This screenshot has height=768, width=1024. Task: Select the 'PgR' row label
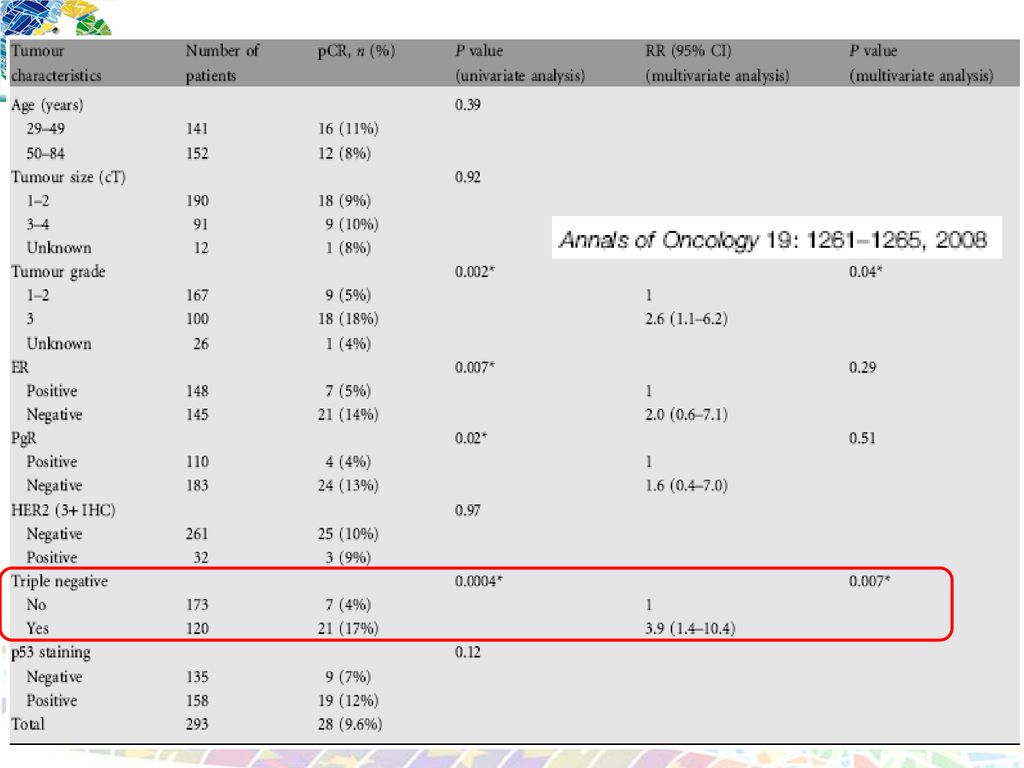pos(24,438)
